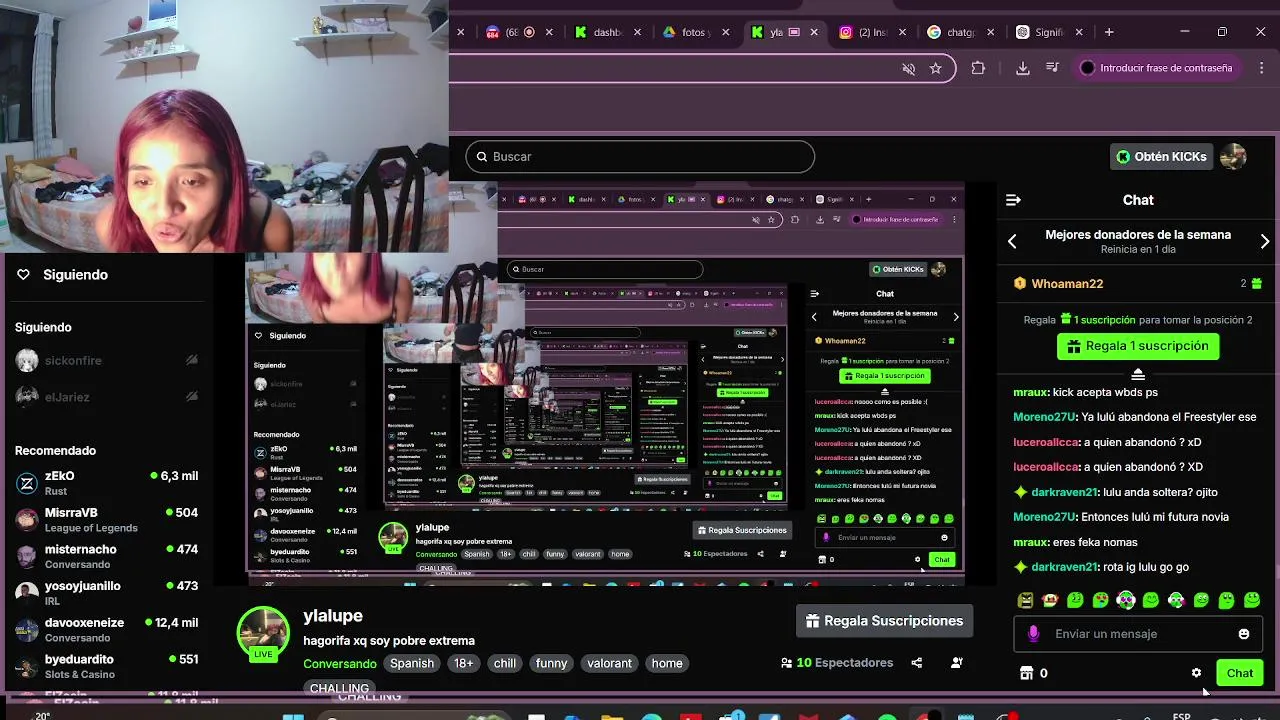The width and height of the screenshot is (1280, 720).
Task: Focus the Buscar search field
Action: [x=640, y=156]
